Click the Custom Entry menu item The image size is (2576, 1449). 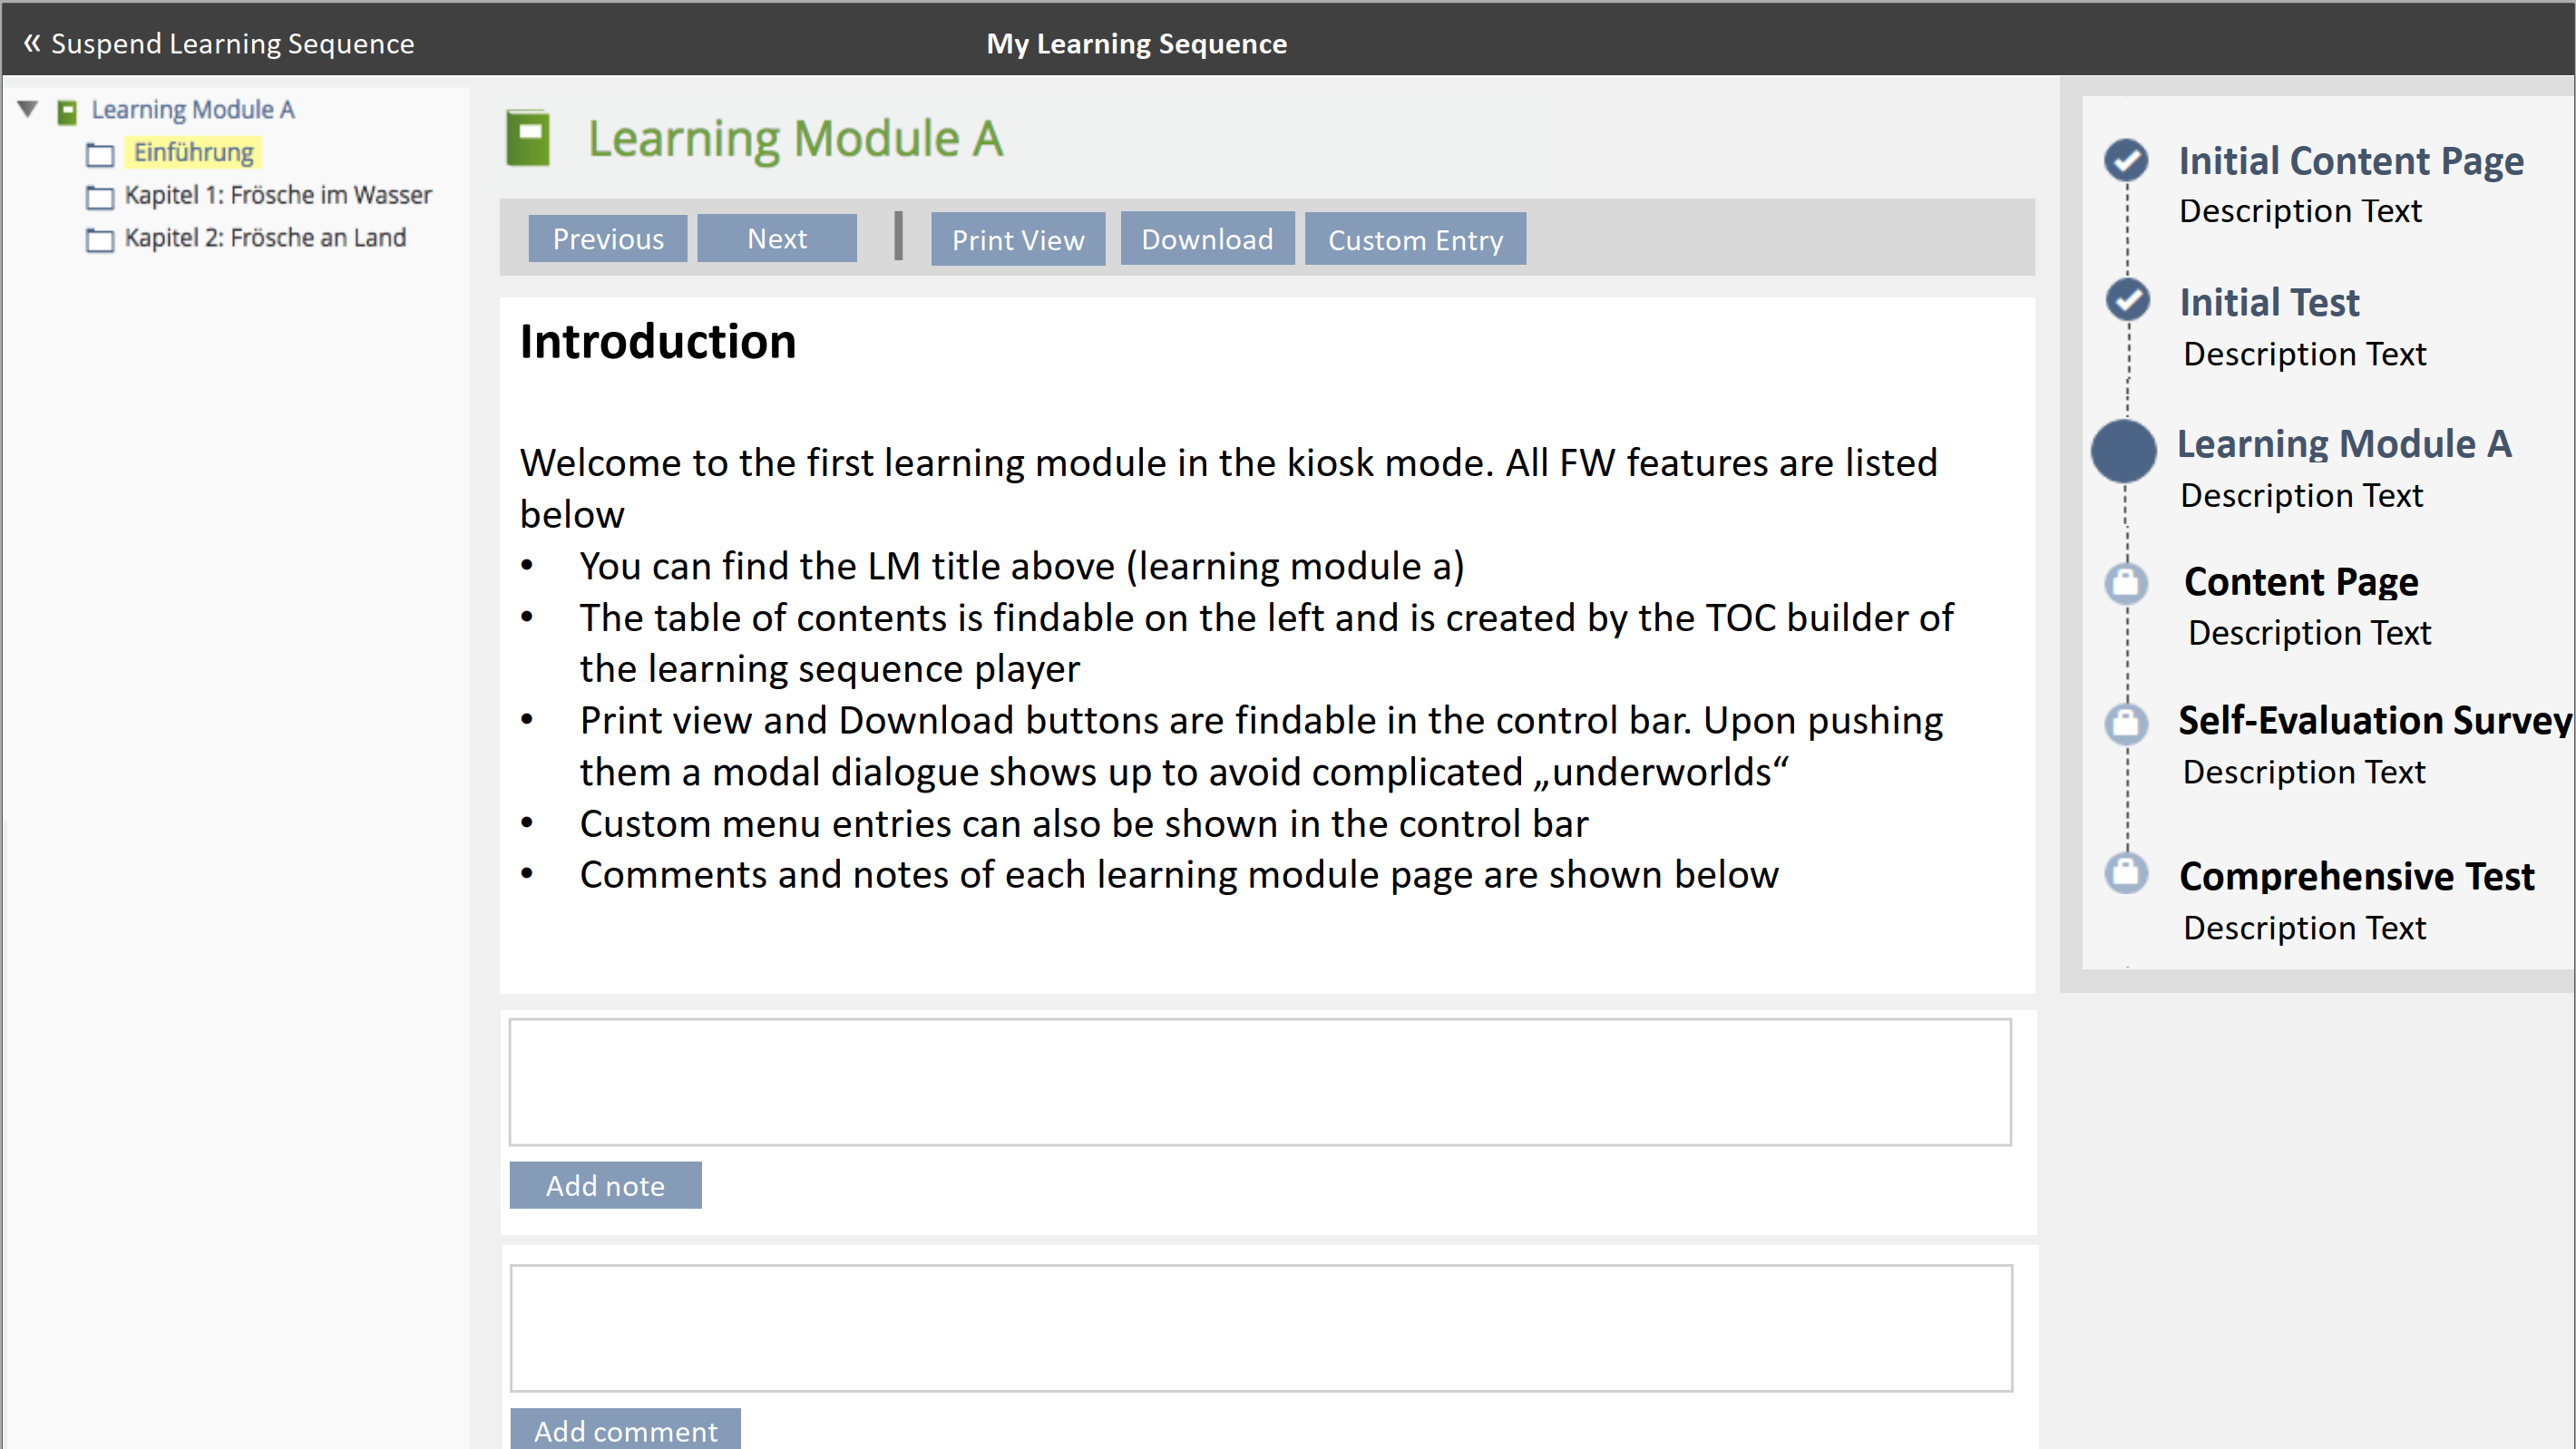pos(1414,239)
